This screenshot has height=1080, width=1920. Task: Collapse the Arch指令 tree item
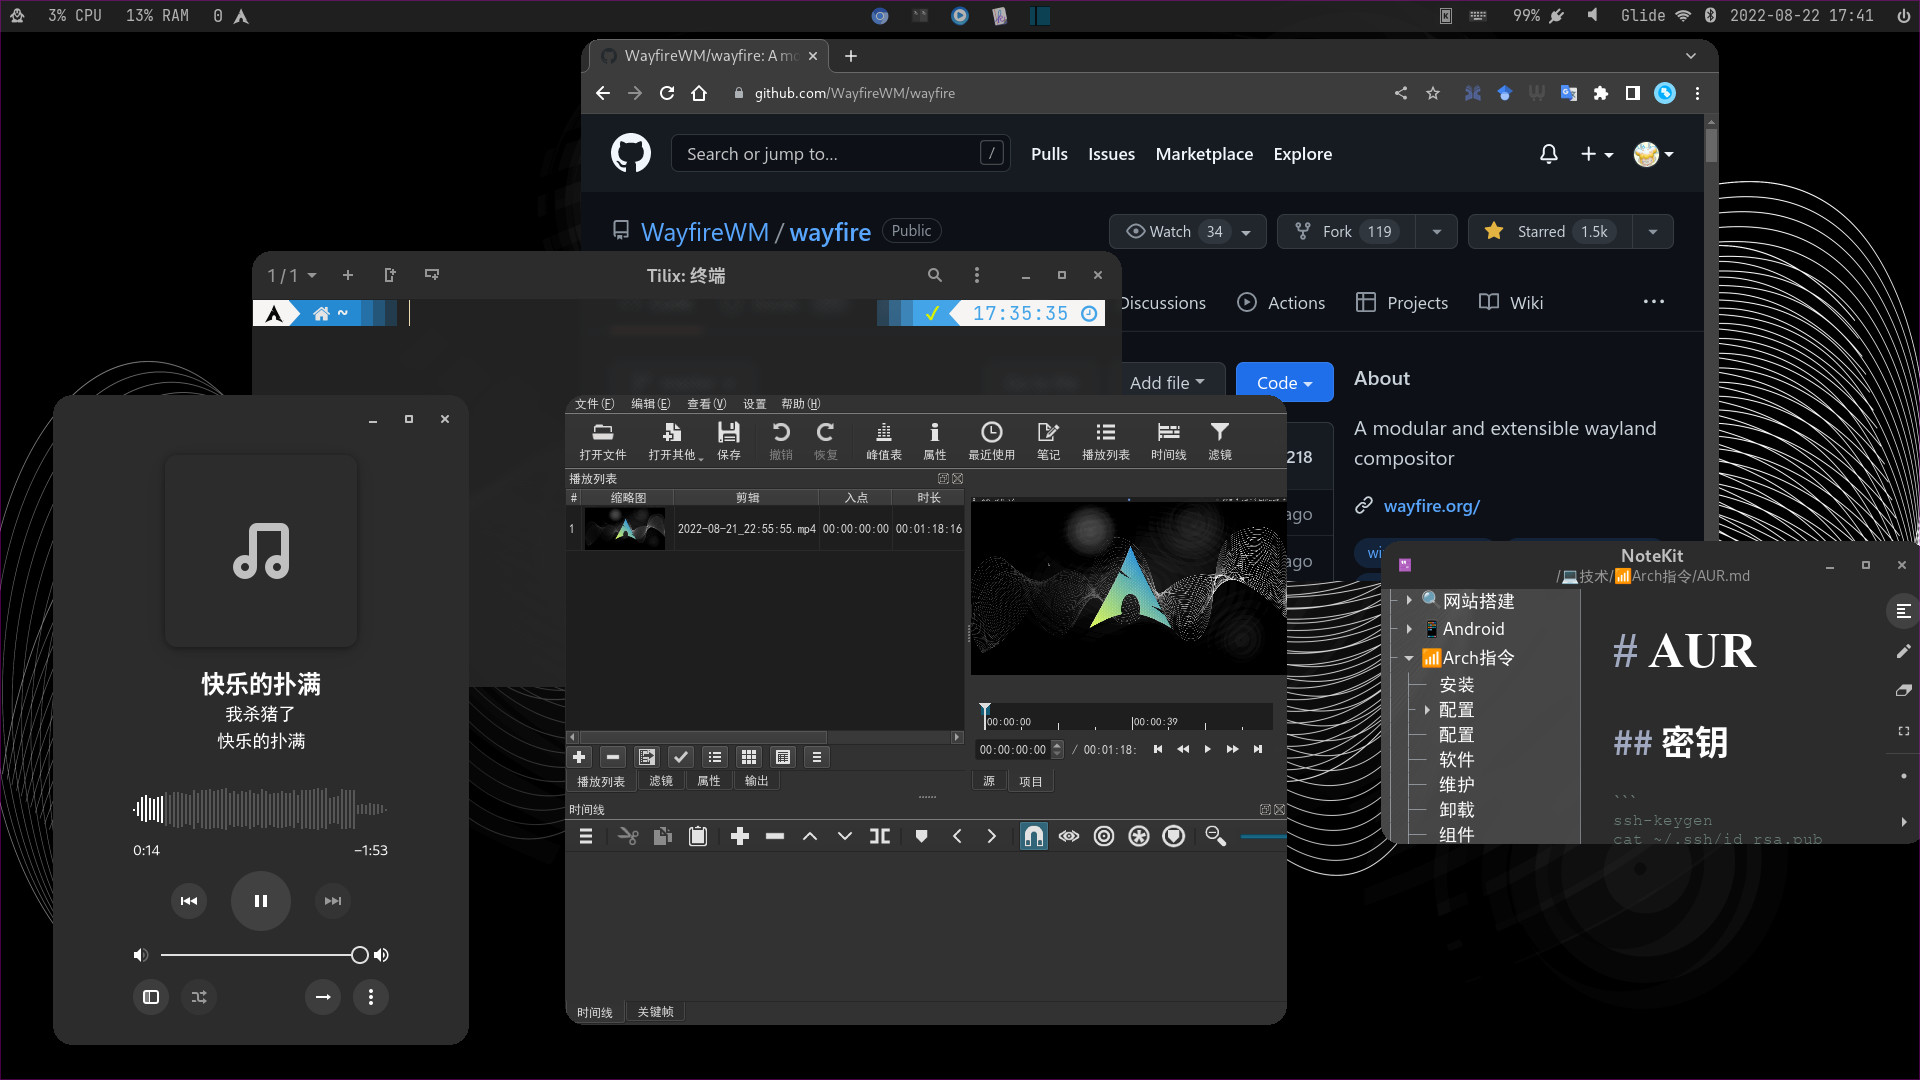tap(1409, 658)
